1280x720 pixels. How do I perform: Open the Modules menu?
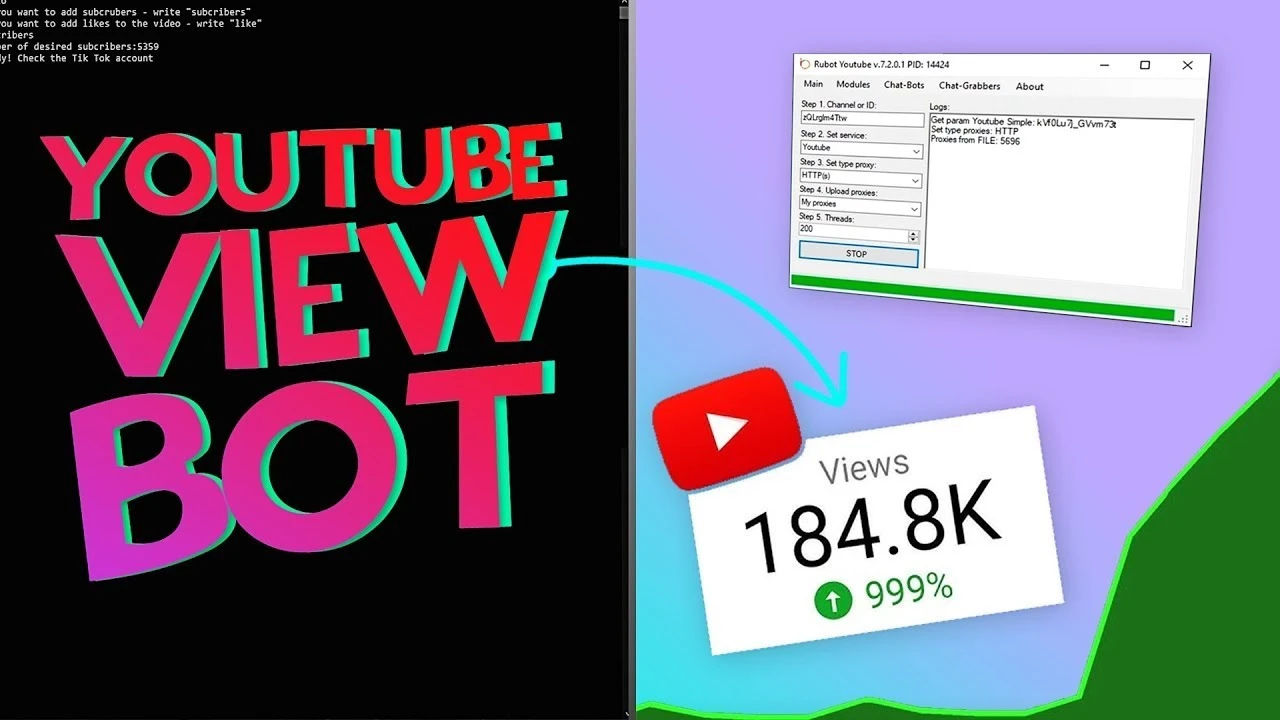(853, 85)
